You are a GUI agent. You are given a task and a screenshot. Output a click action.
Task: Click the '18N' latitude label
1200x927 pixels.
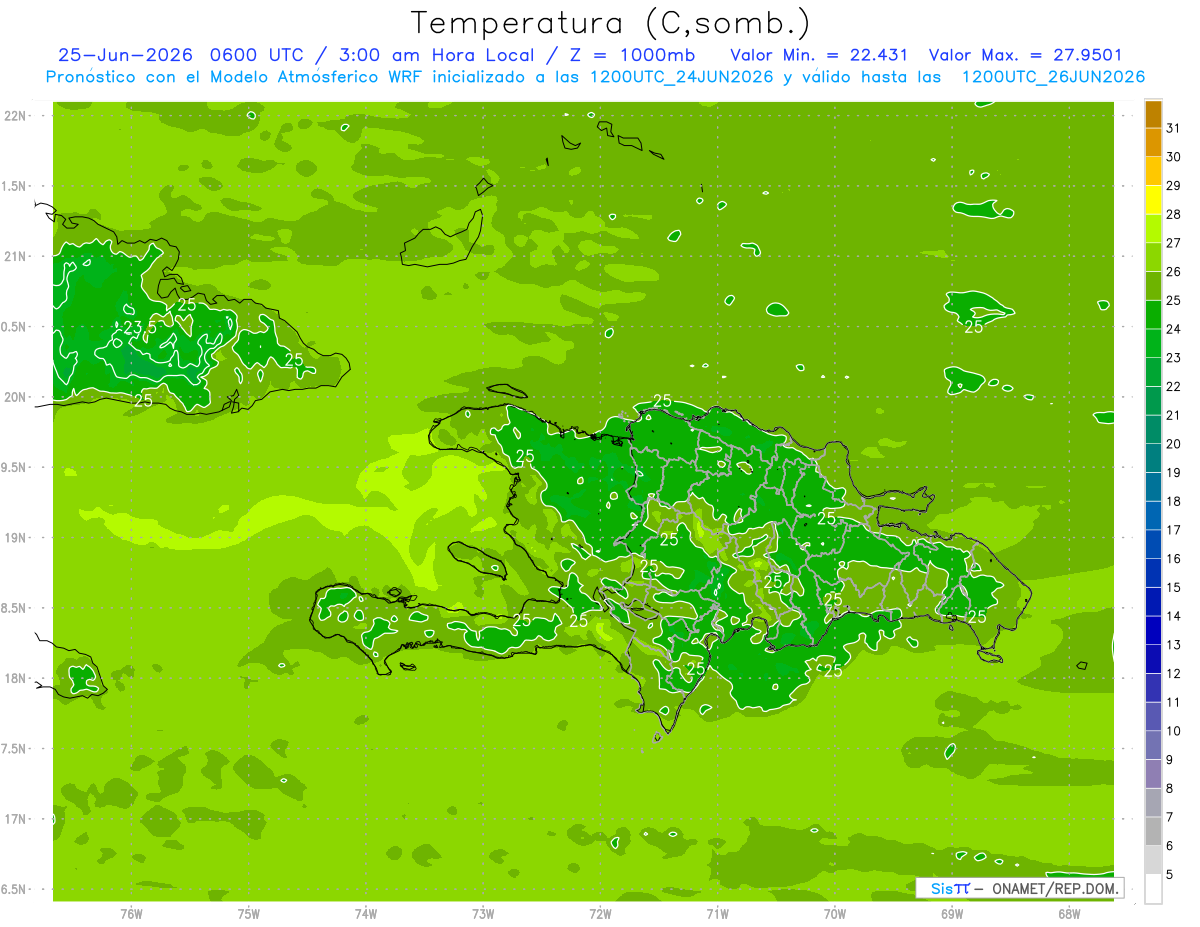[15, 678]
